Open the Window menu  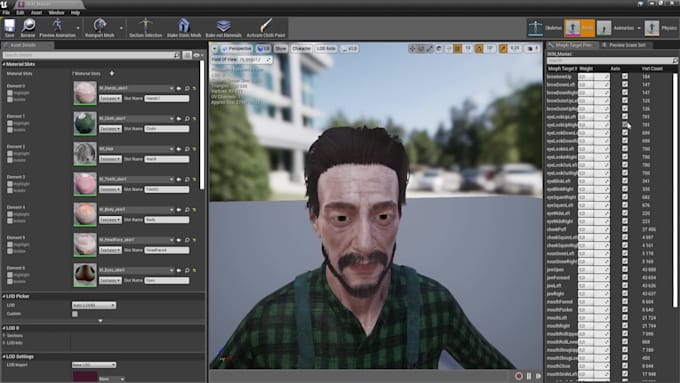click(56, 13)
